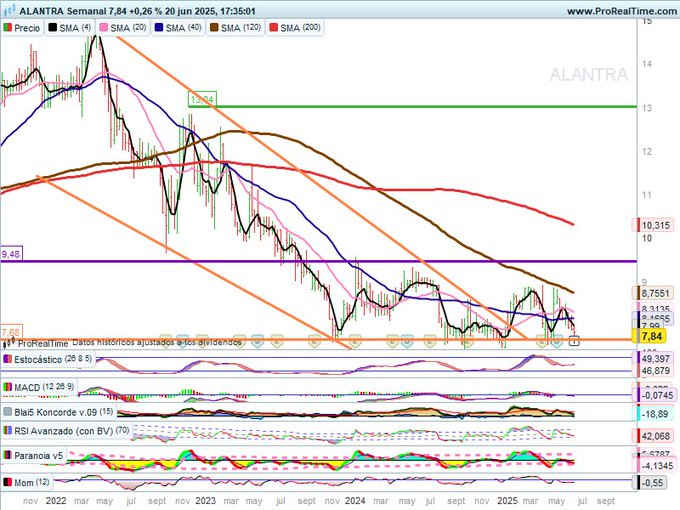Screen dimensions: 680x510
Task: Open the MACD (12 26 9) indicator label
Action: [39, 387]
